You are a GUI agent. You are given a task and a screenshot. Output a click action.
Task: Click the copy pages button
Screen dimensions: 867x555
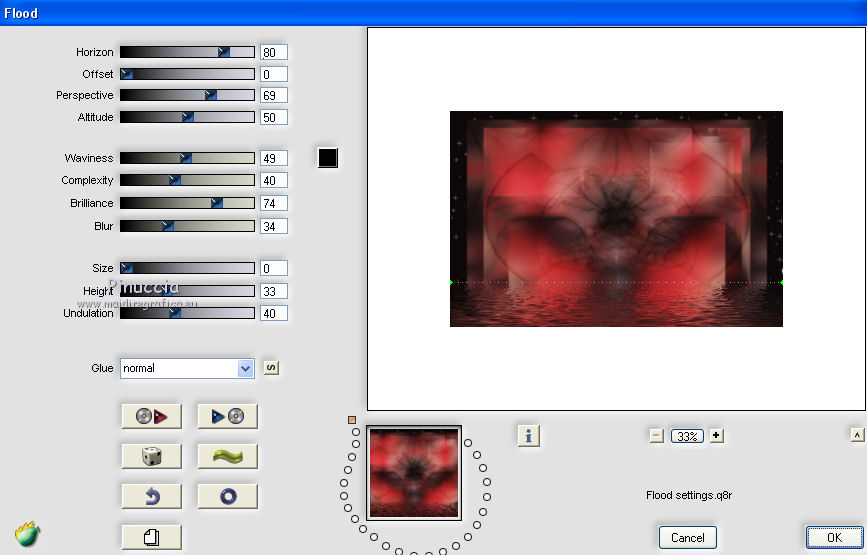tap(152, 537)
